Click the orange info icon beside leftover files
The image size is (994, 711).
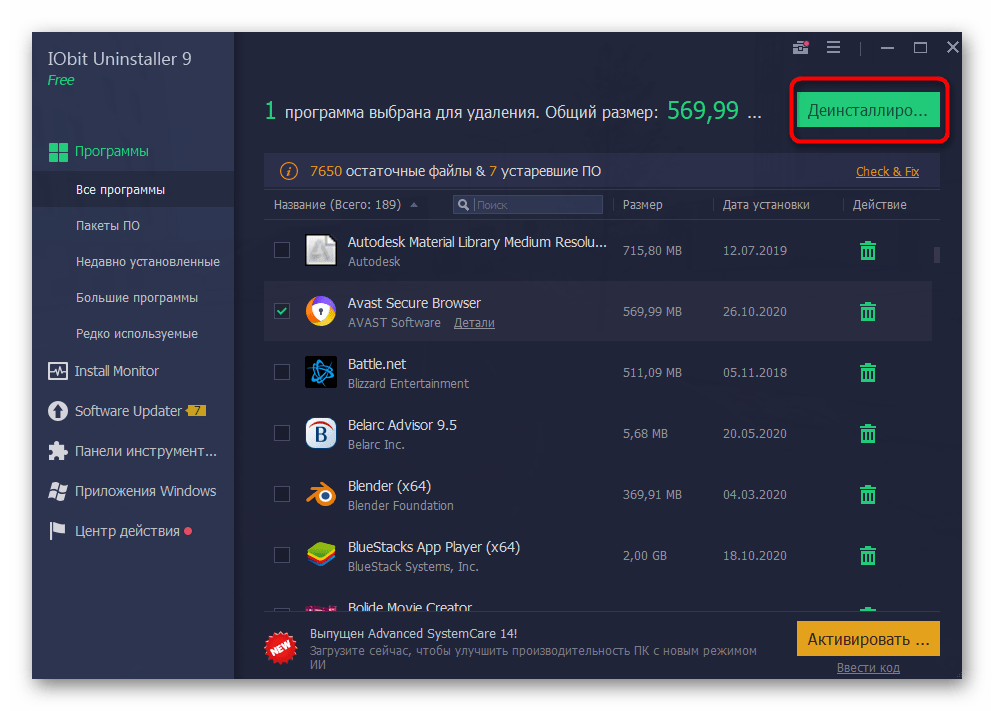pyautogui.click(x=289, y=171)
